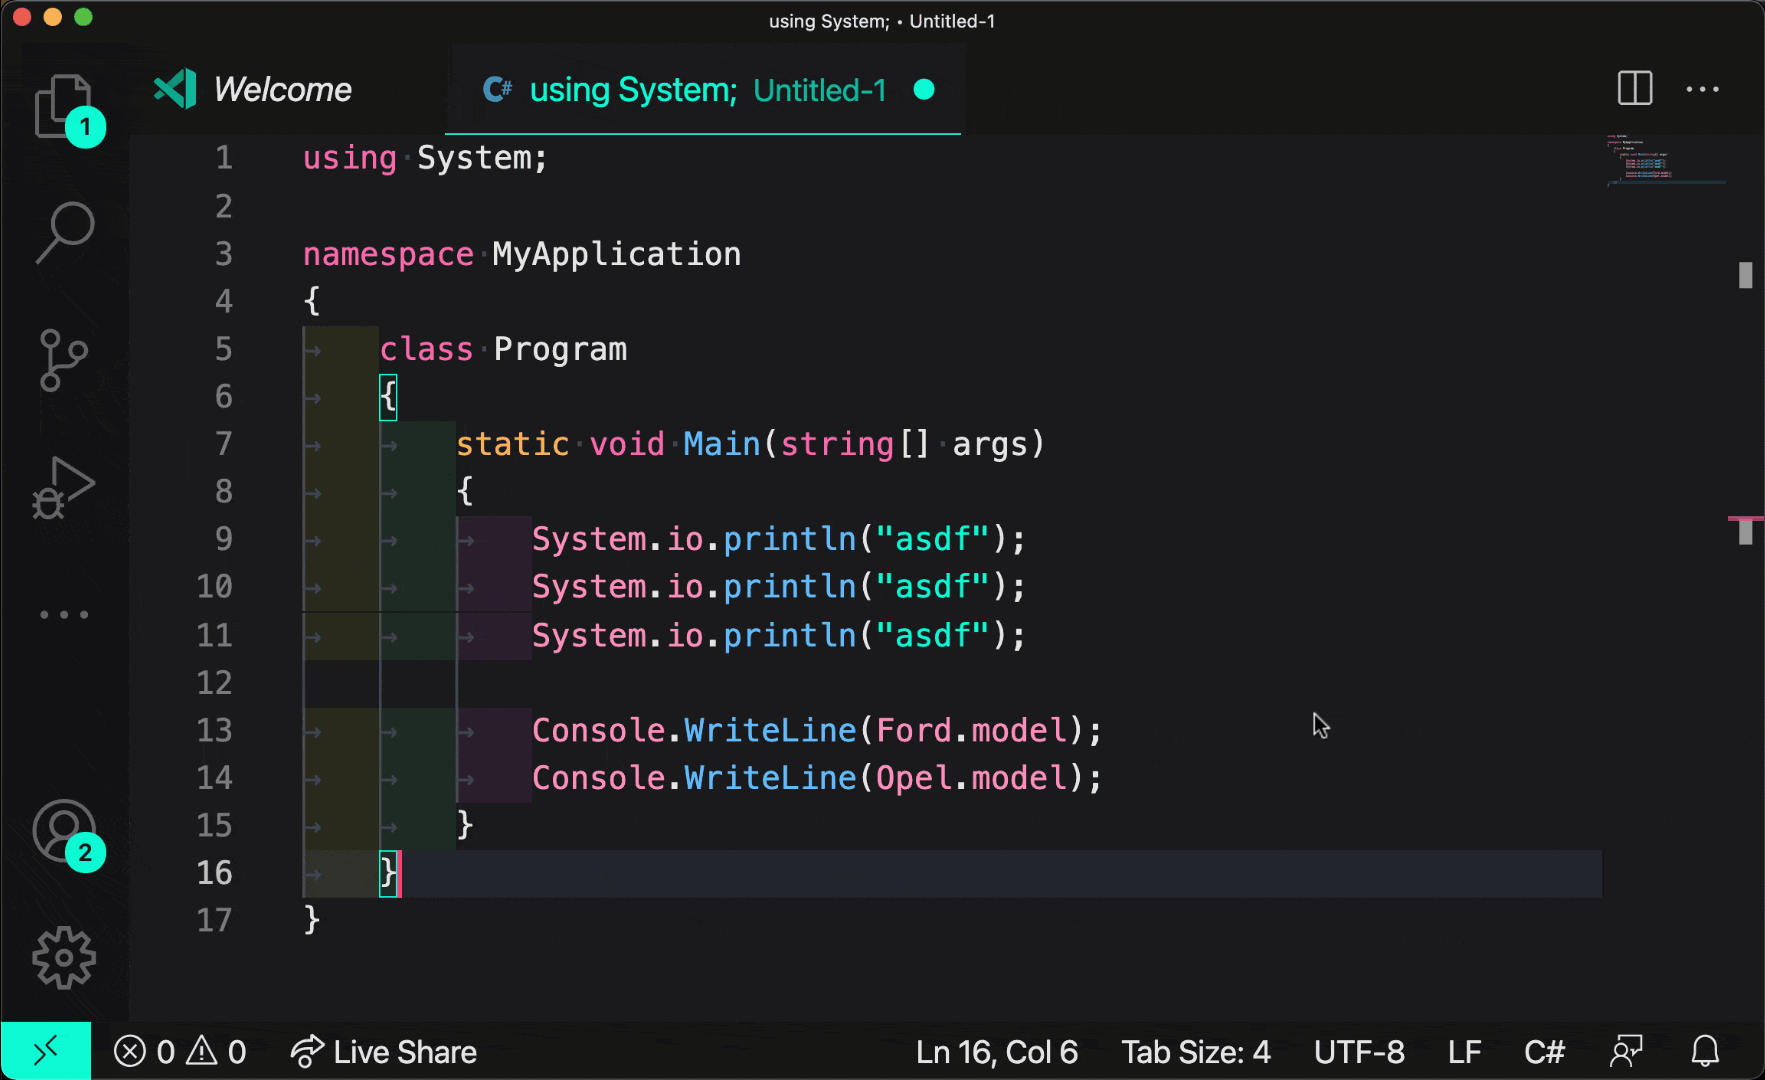
Task: Open the LF line ending selector
Action: coord(1464,1051)
